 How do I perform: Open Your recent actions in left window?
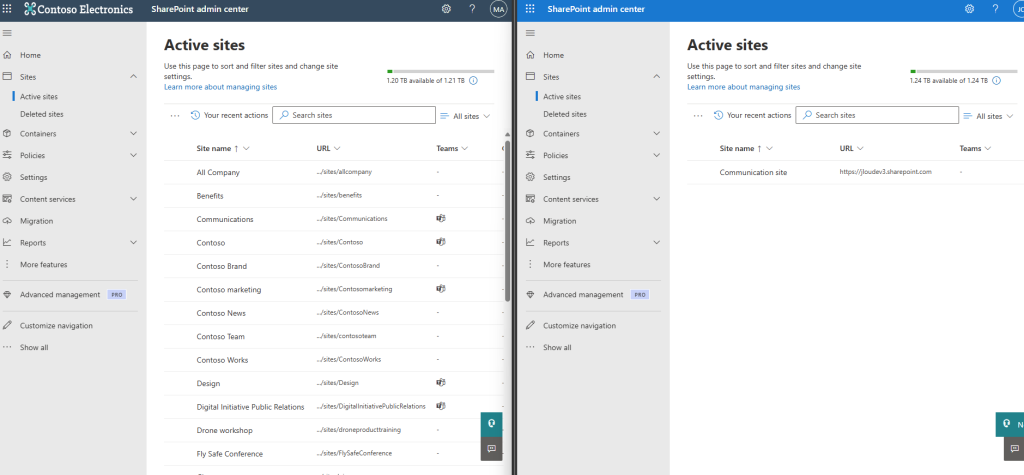click(229, 116)
